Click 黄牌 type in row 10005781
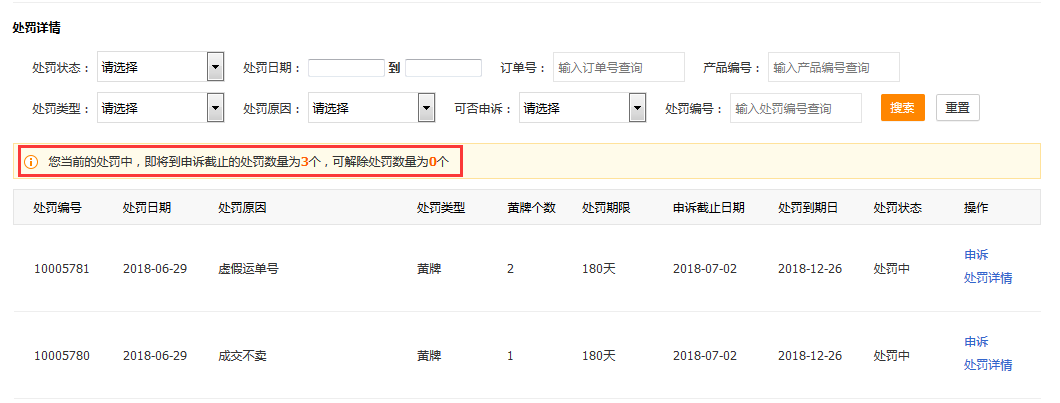The width and height of the screenshot is (1060, 403). pyautogui.click(x=429, y=268)
